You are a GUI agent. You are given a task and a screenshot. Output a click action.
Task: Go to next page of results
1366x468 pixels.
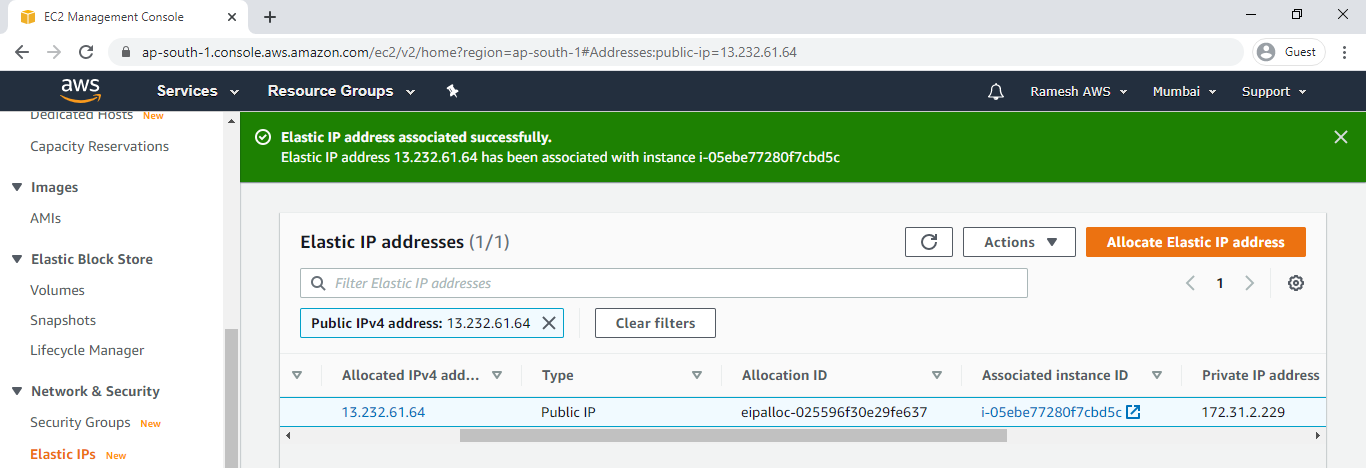point(1249,283)
